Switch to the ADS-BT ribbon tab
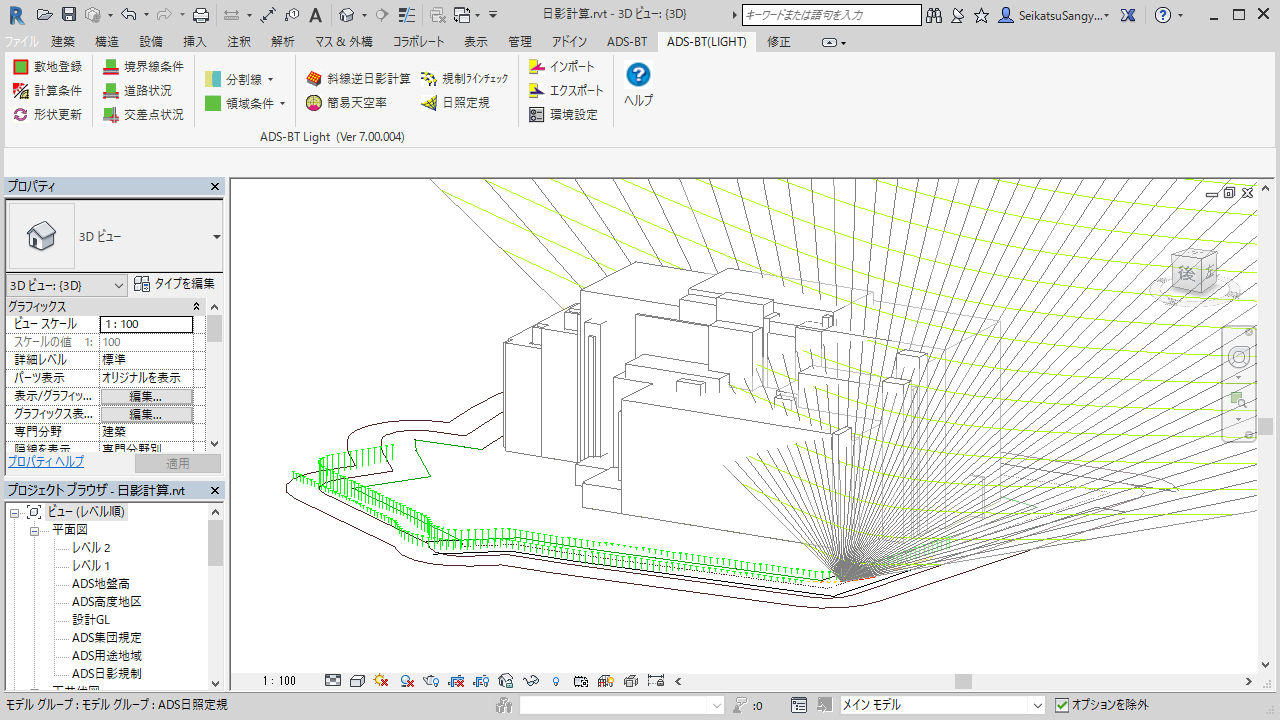The width and height of the screenshot is (1280, 720). [626, 42]
